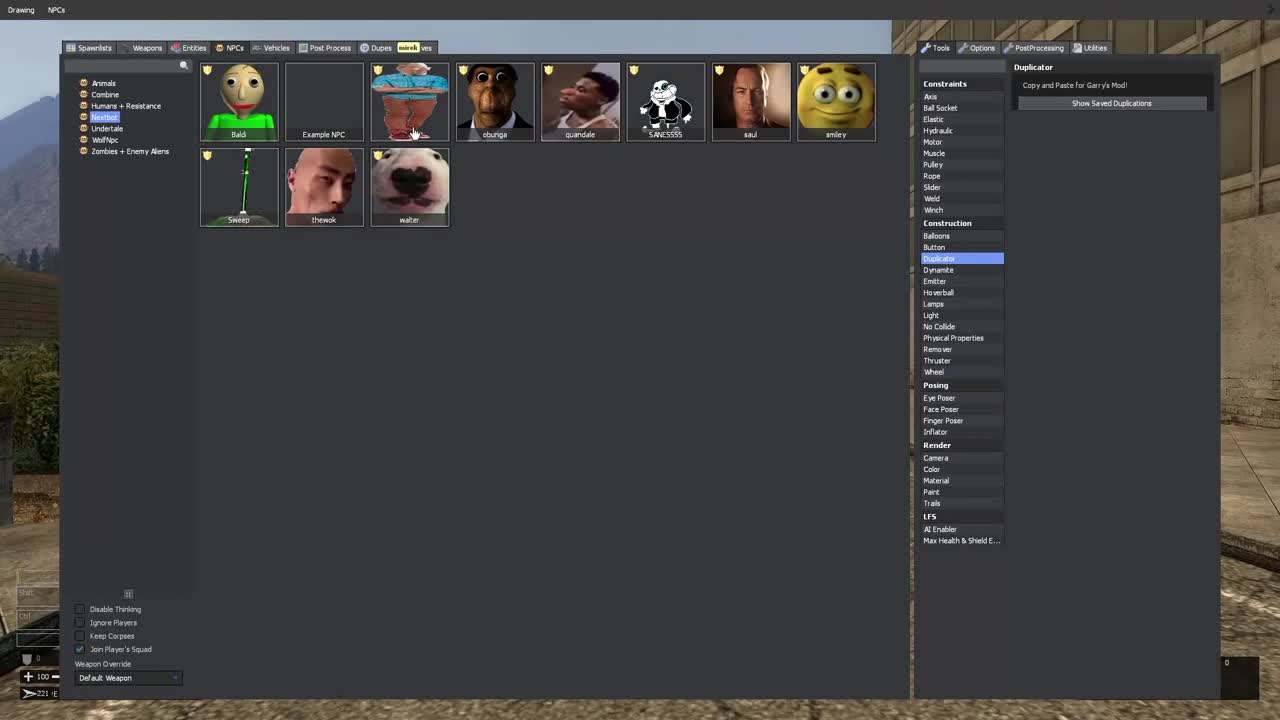This screenshot has width=1280, height=720.
Task: Spawn the quandale nextbot
Action: pos(580,102)
